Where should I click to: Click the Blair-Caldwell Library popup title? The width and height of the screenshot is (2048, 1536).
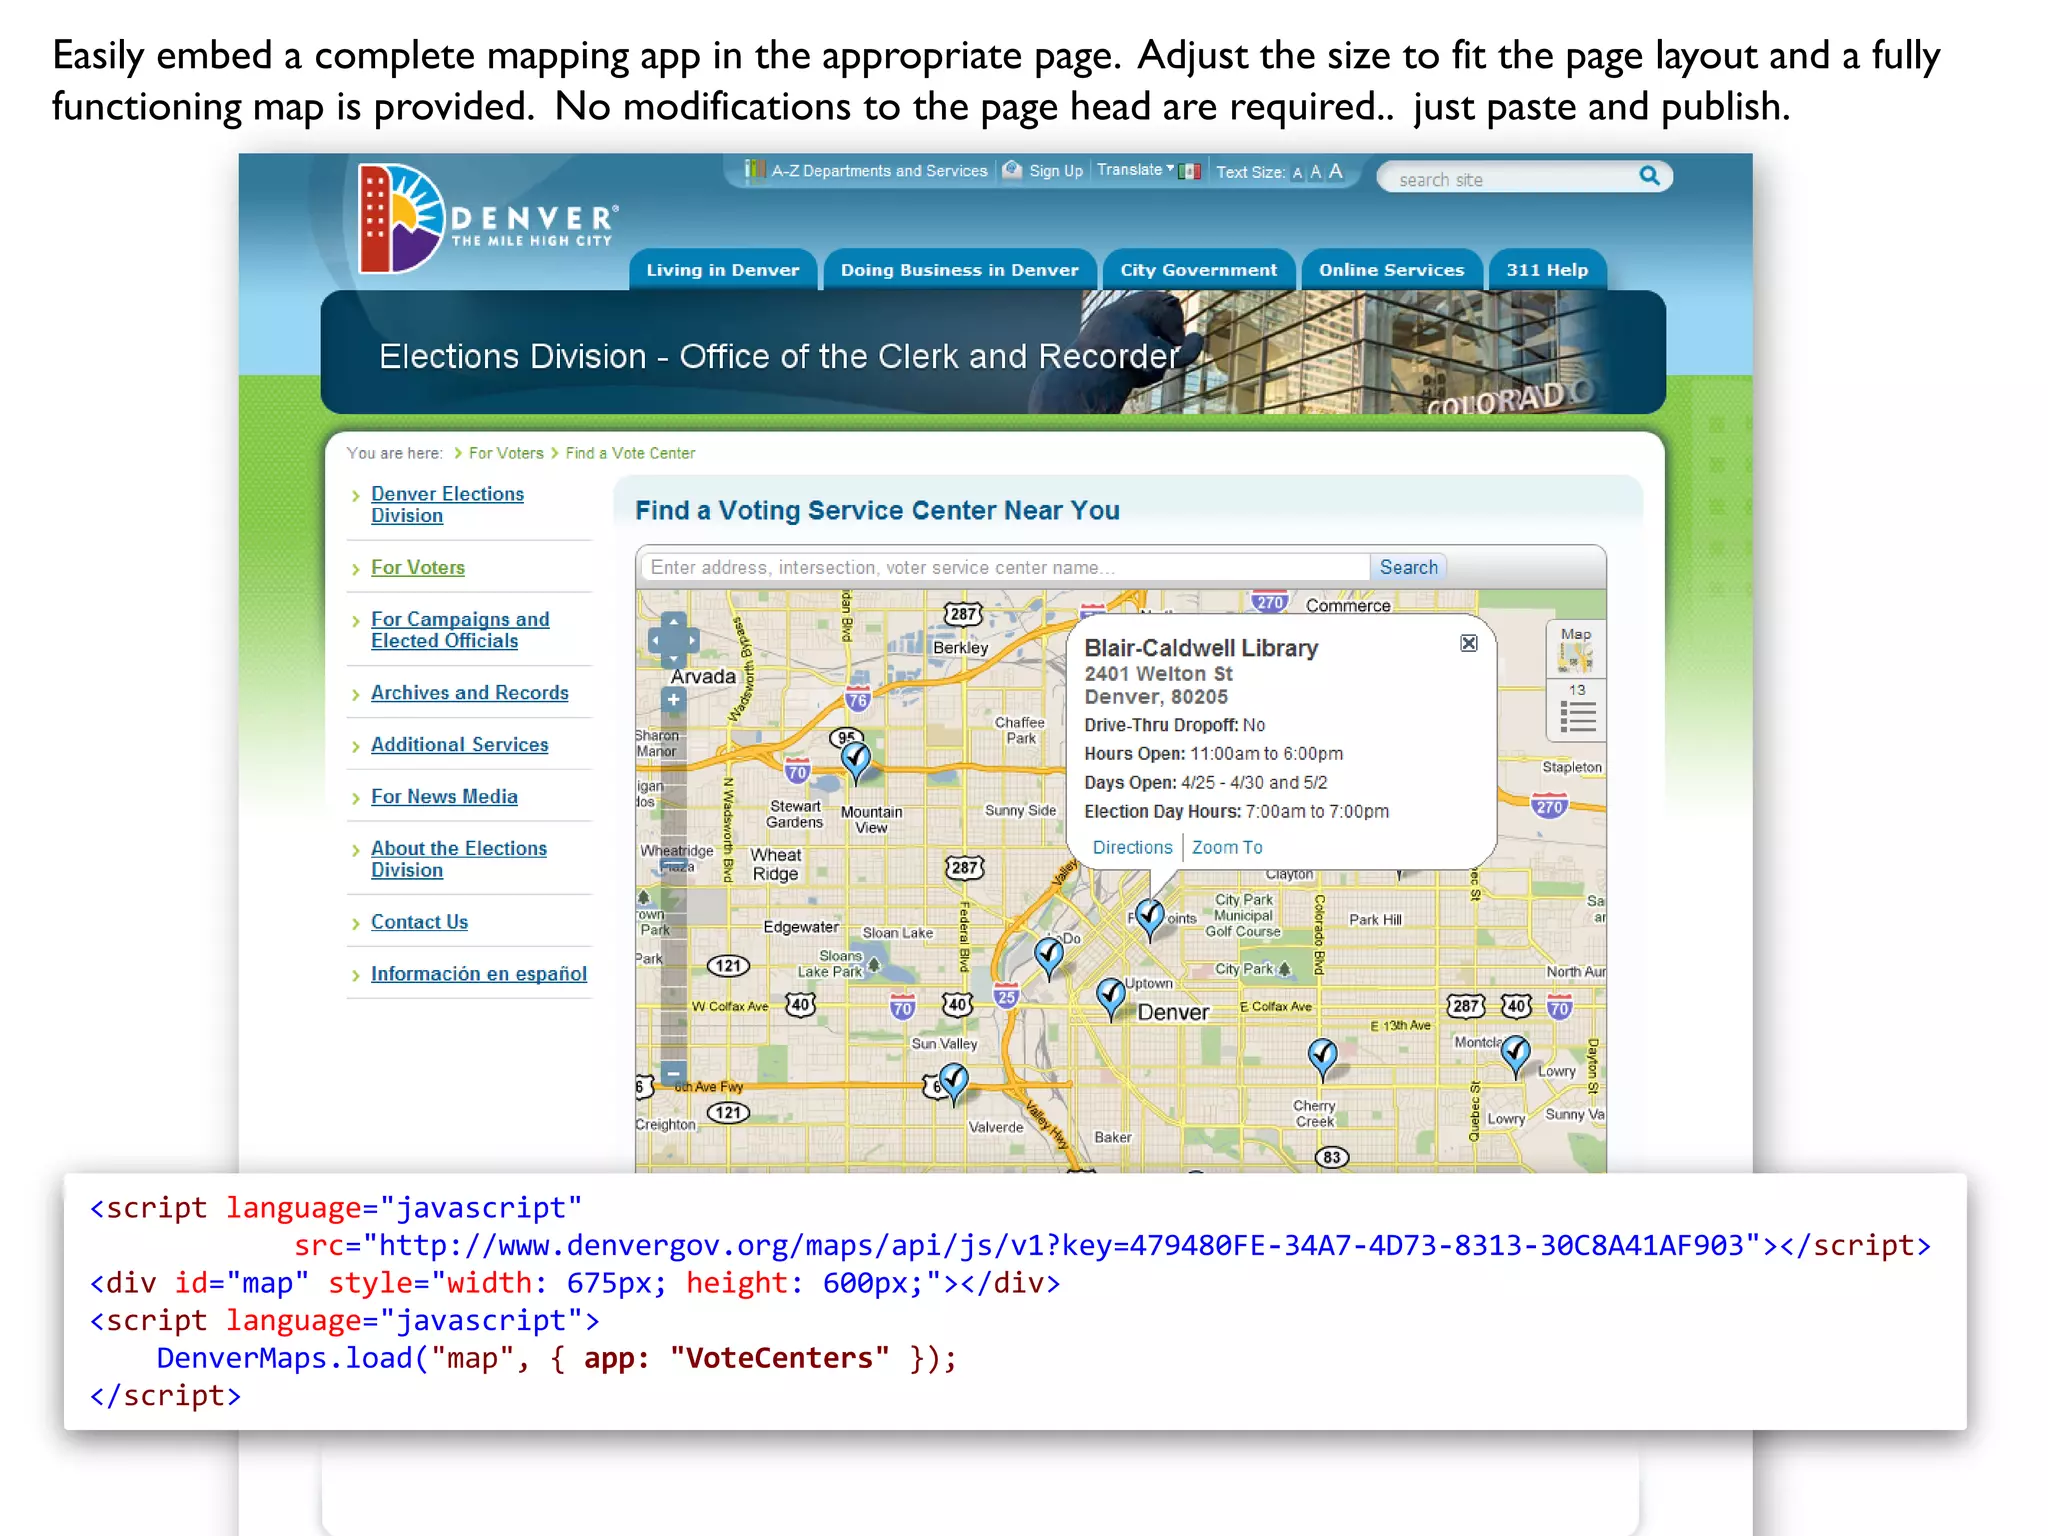pos(1201,648)
